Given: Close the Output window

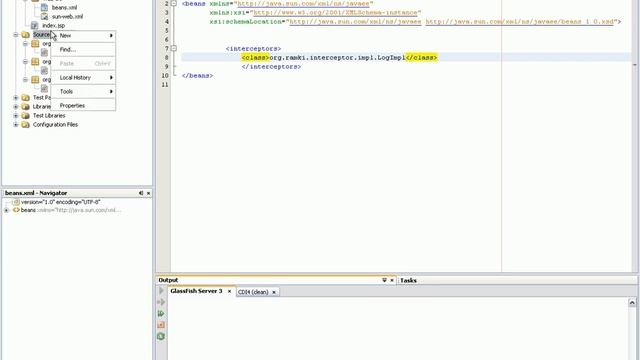Looking at the screenshot, I should tap(392, 280).
